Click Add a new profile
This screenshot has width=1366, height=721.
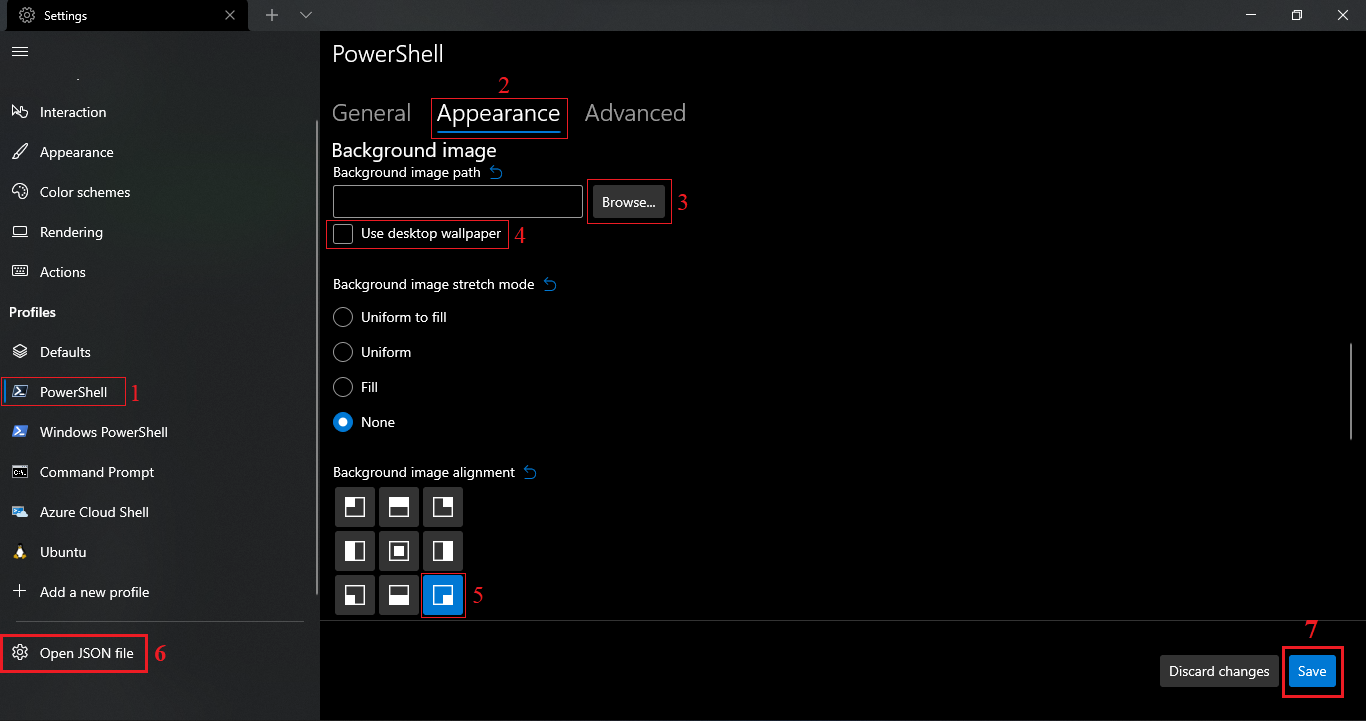(x=158, y=592)
